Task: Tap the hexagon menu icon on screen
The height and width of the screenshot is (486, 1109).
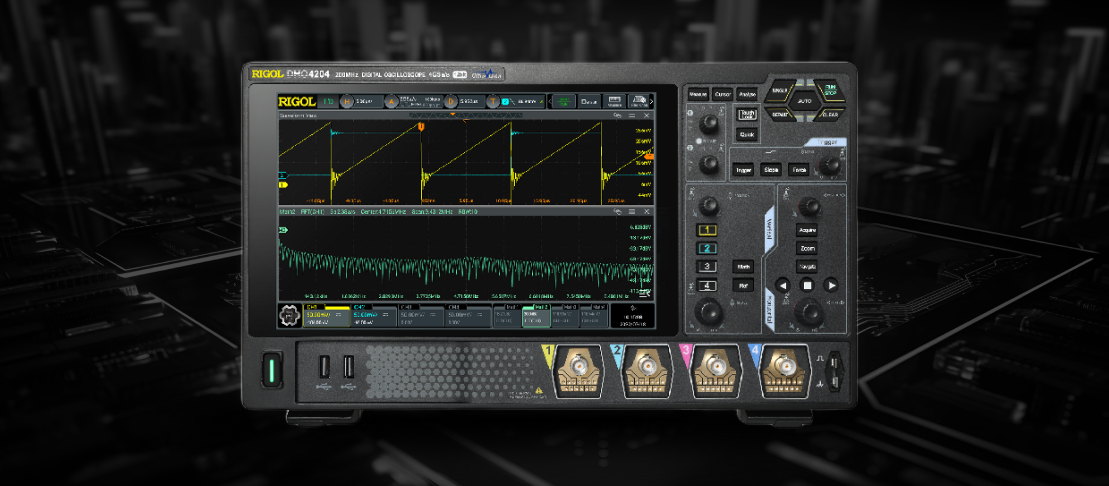Action: [288, 317]
